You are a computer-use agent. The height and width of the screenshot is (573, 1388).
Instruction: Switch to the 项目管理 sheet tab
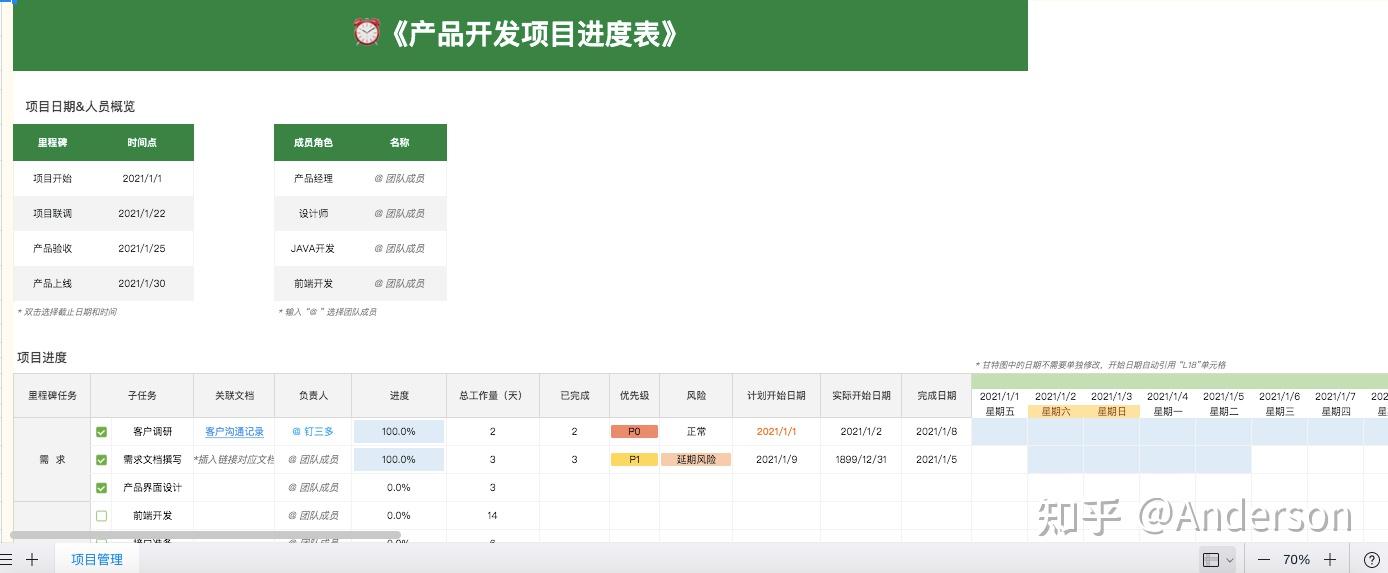[97, 560]
